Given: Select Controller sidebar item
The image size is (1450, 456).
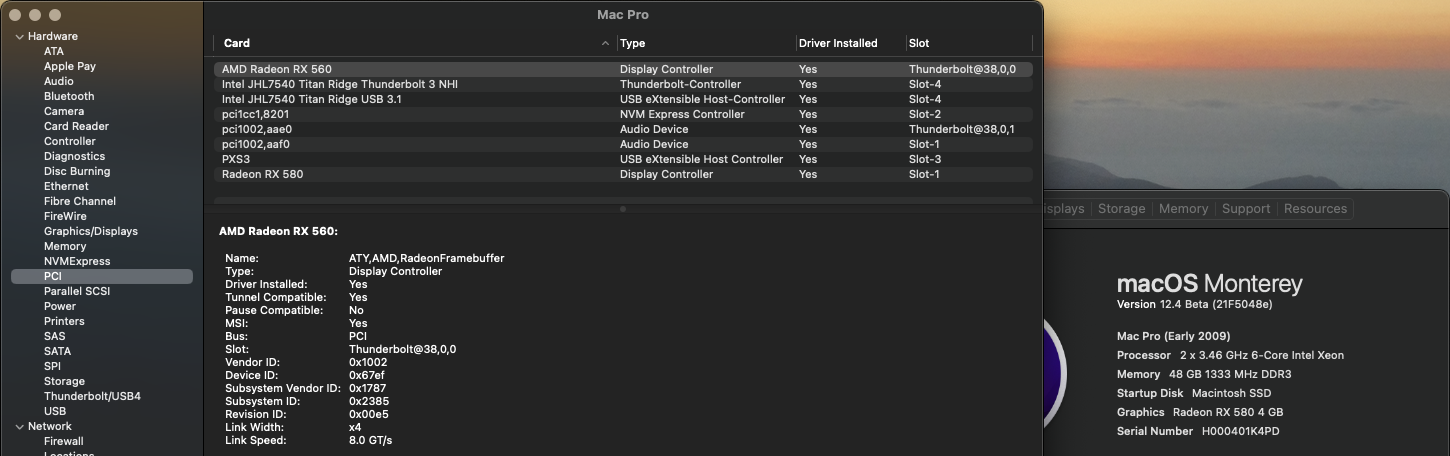Looking at the screenshot, I should pyautogui.click(x=70, y=141).
